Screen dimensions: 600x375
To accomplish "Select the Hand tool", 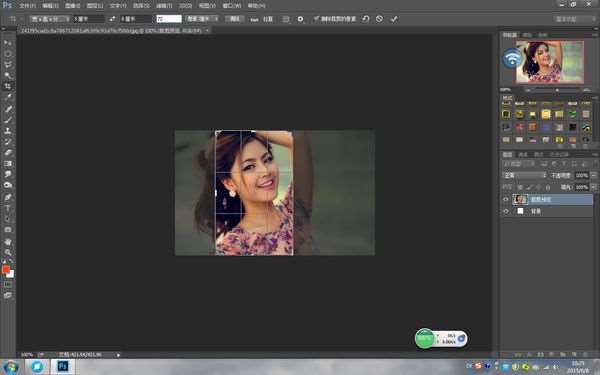I will pos(8,242).
